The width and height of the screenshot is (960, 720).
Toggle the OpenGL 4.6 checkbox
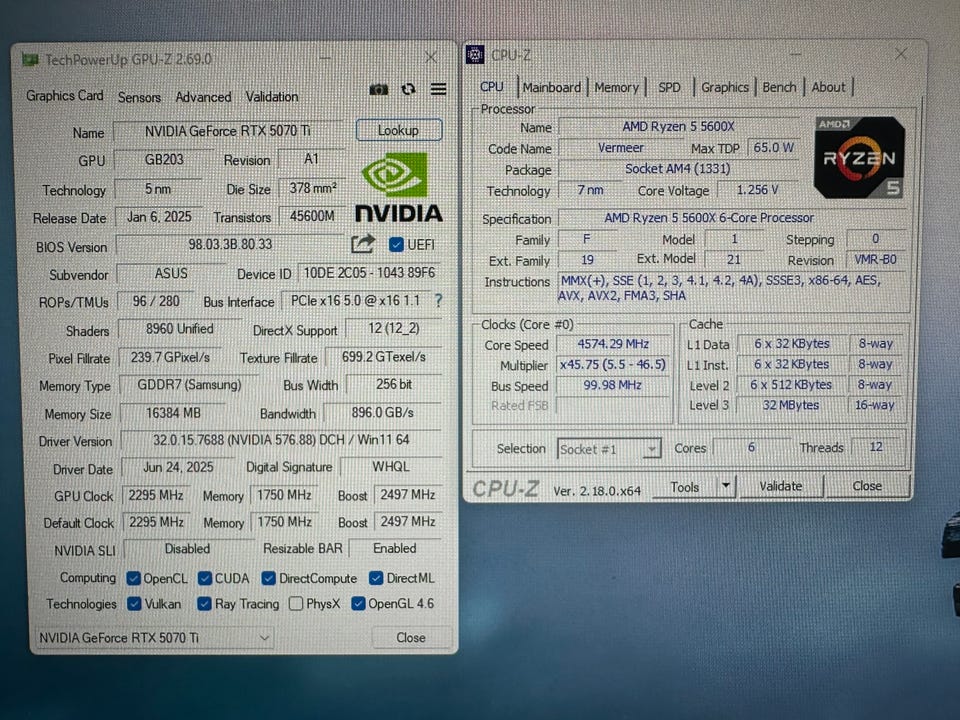click(x=358, y=604)
